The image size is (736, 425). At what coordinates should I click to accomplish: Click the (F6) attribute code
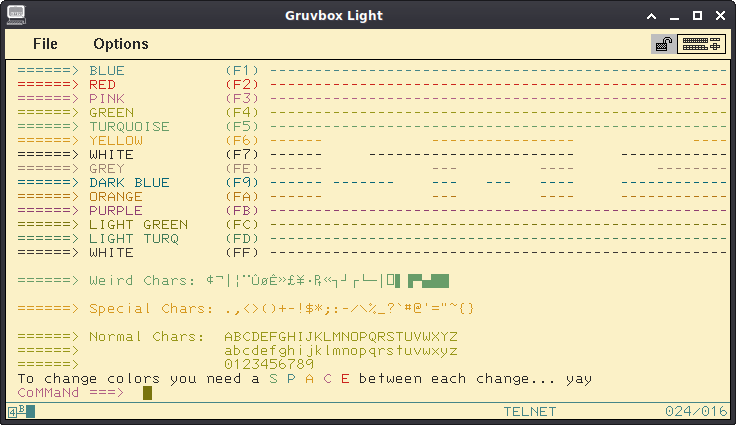(242, 140)
